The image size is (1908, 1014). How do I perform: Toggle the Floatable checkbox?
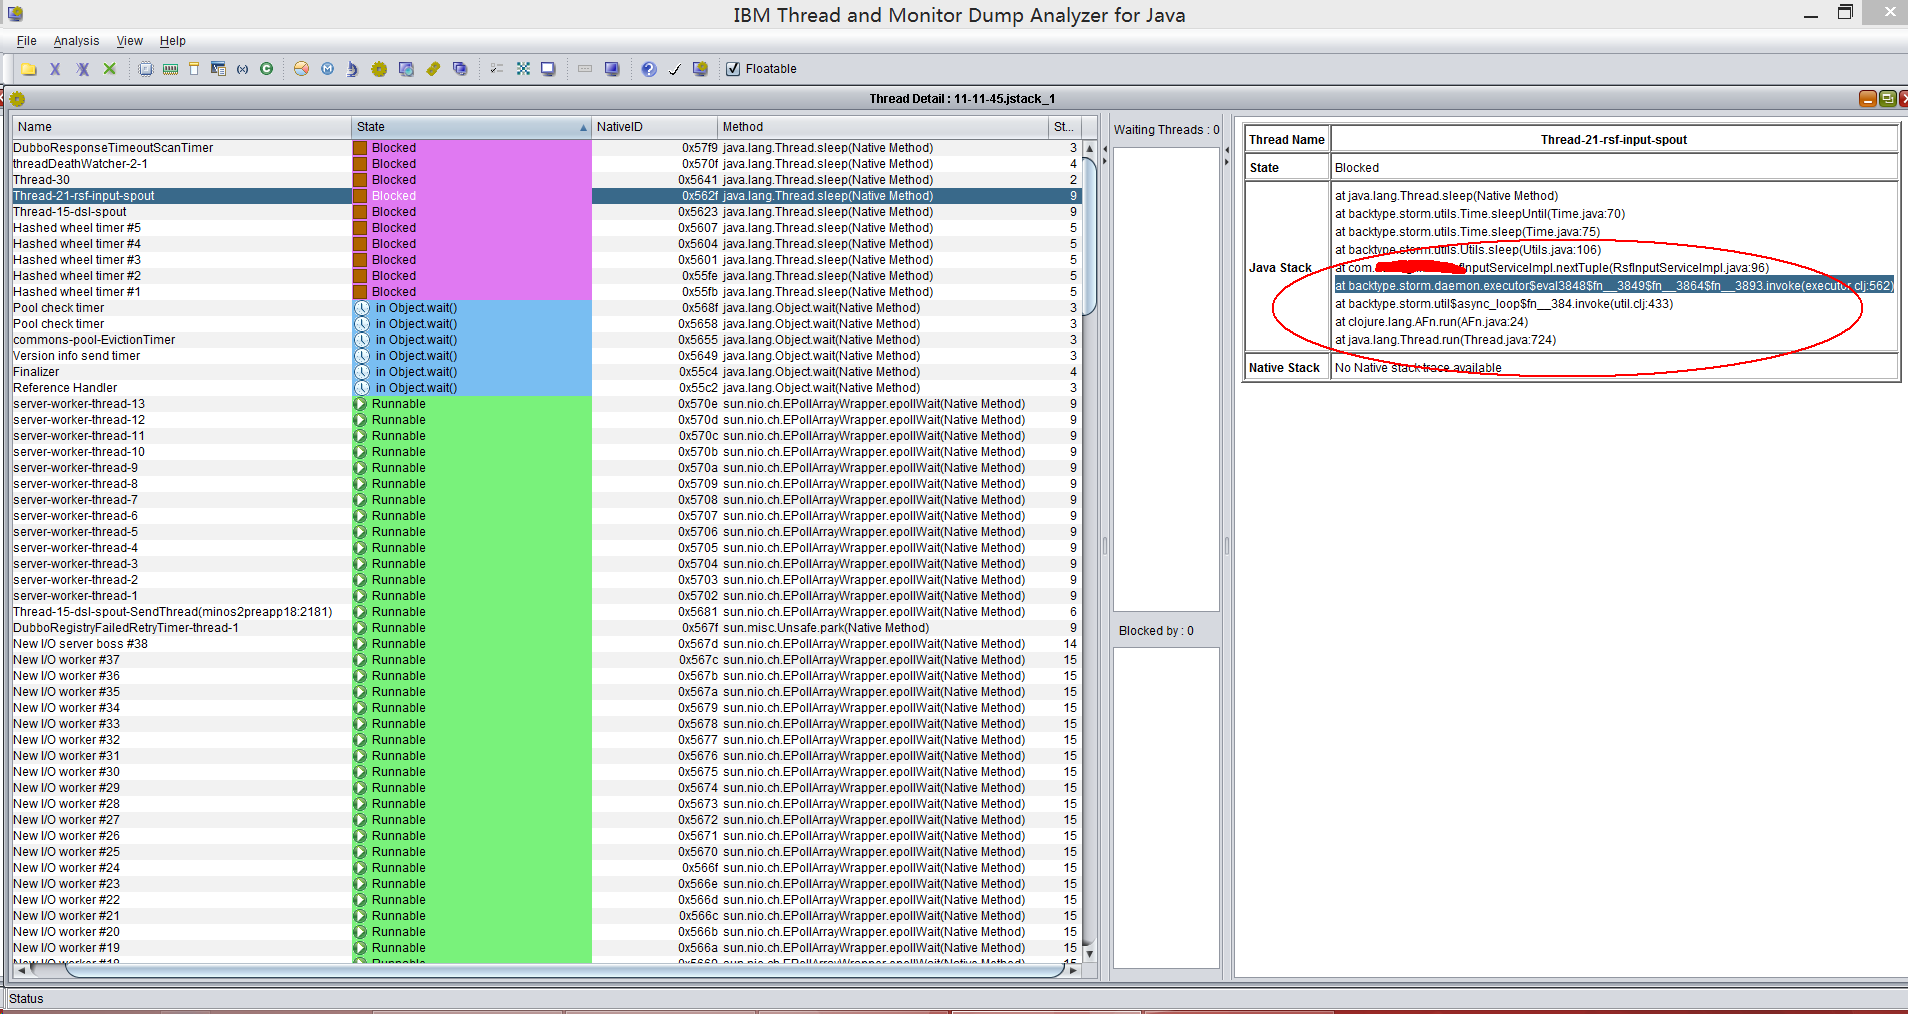click(x=733, y=69)
